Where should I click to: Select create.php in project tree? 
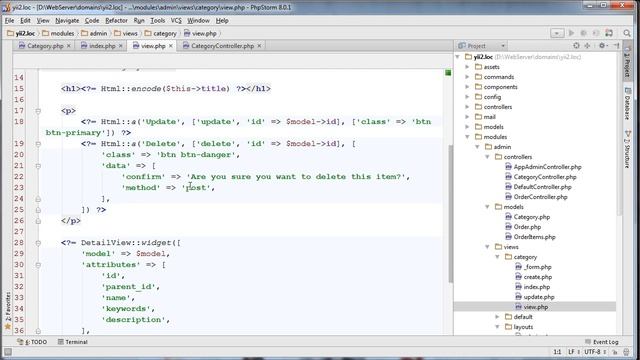[533, 277]
